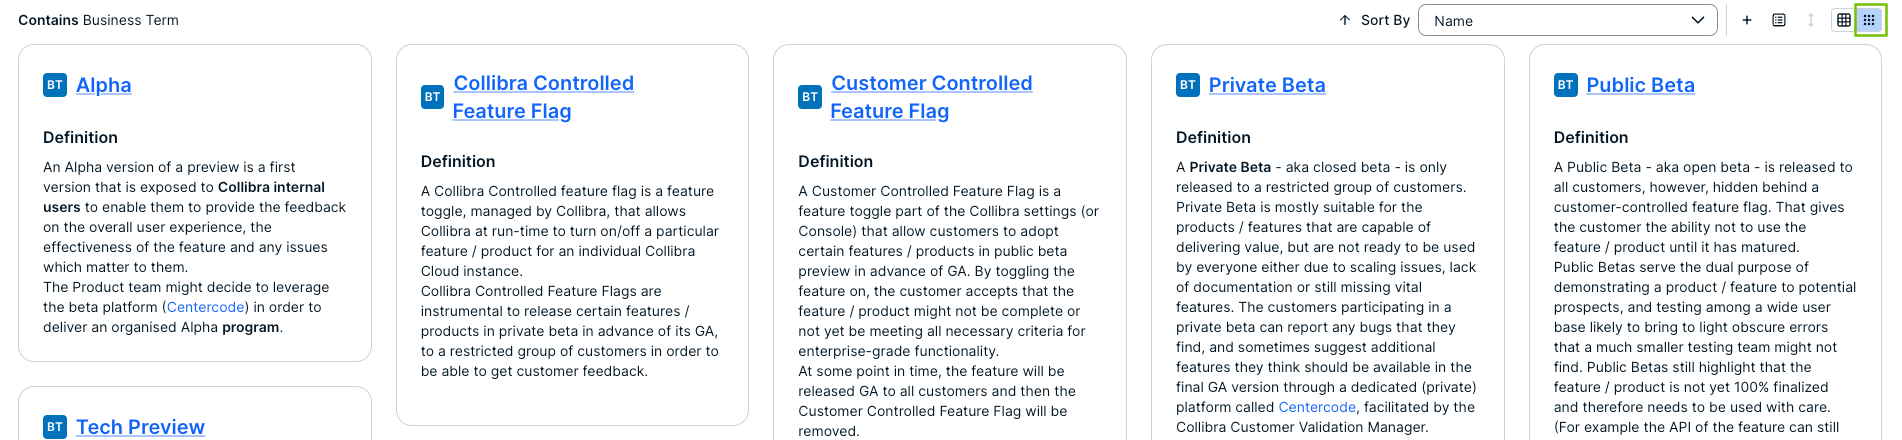Open the Alpha business term
1902x440 pixels.
[104, 85]
